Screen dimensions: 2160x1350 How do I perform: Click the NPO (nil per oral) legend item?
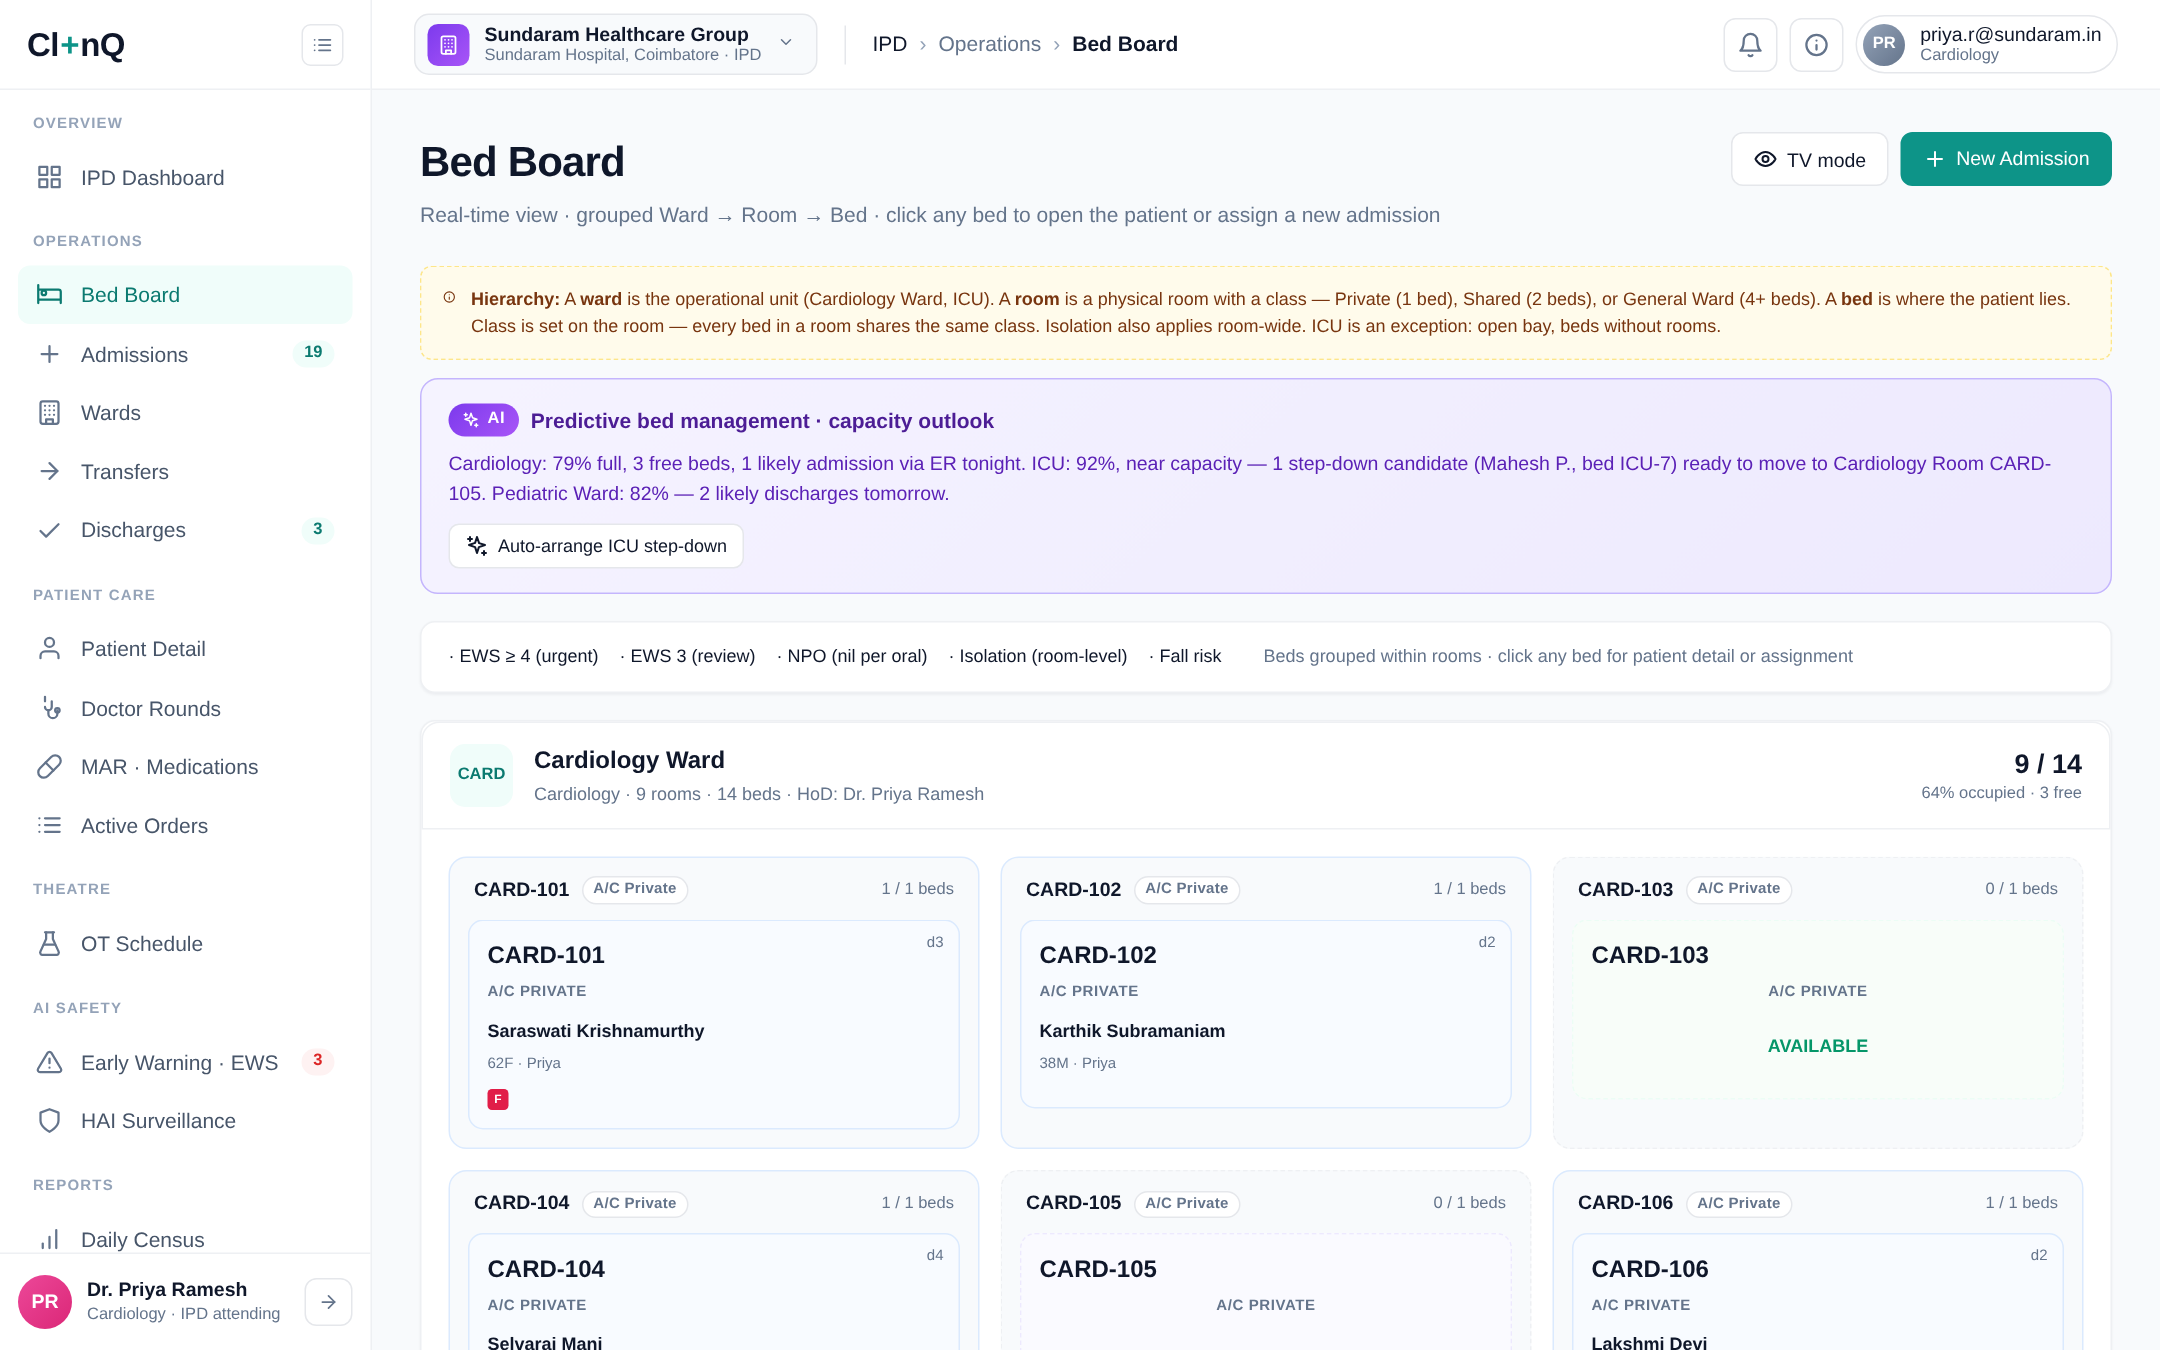(x=852, y=656)
